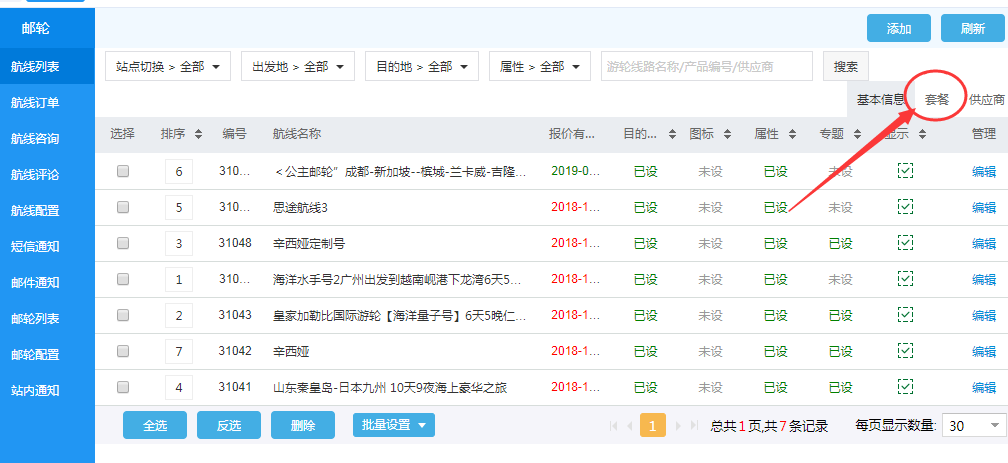
Task: Expand the 出发地 dropdown filter
Action: click(x=298, y=67)
